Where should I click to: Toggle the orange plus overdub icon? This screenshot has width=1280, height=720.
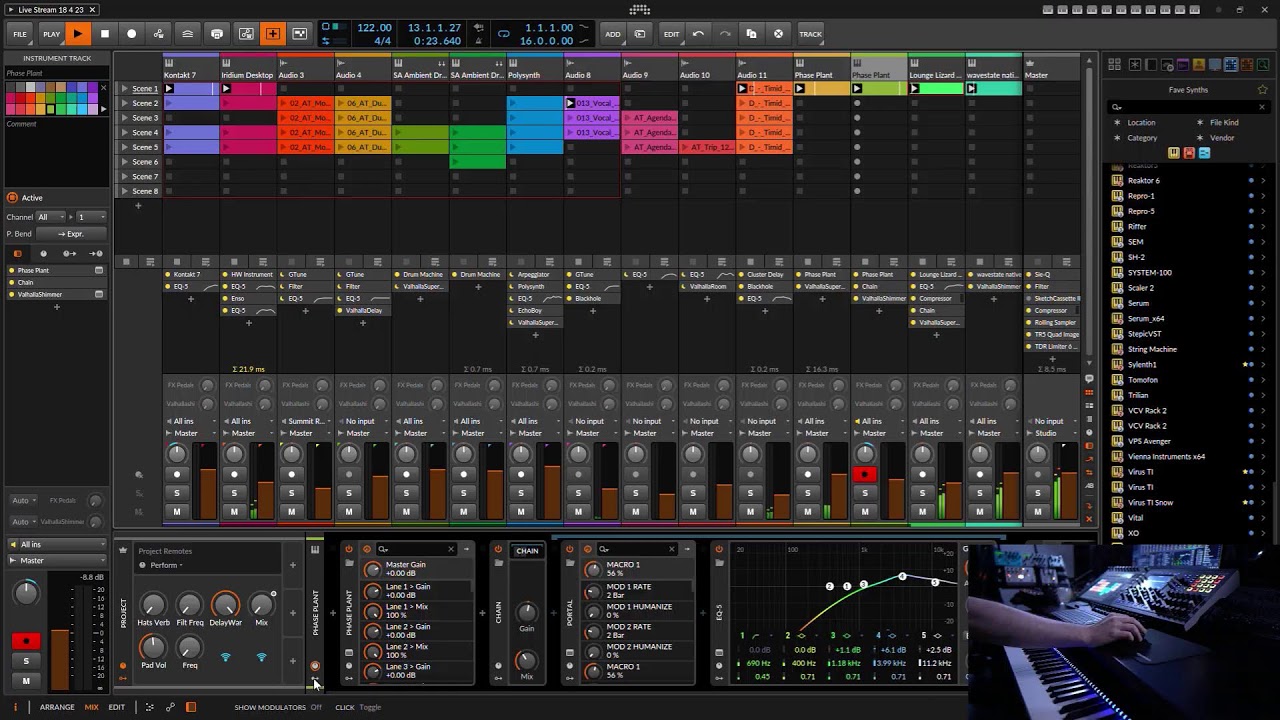[x=272, y=34]
